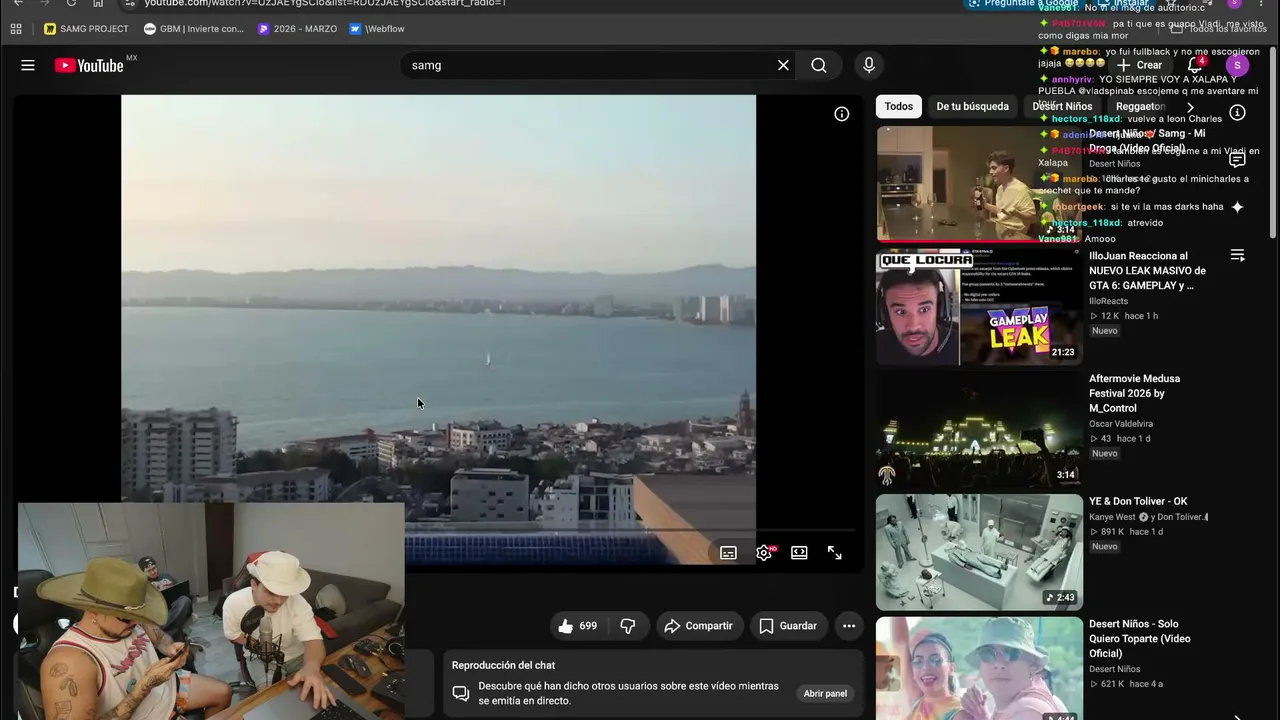Image resolution: width=1280 pixels, height=720 pixels.
Task: Toggle subtitles on the video player
Action: 728,553
